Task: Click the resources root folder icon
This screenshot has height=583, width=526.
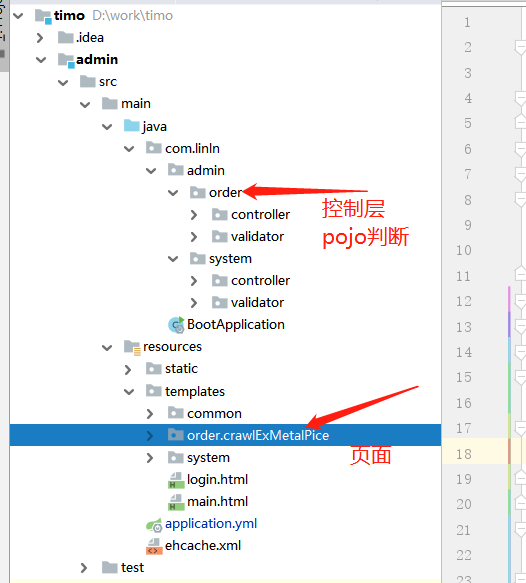Action: point(132,347)
